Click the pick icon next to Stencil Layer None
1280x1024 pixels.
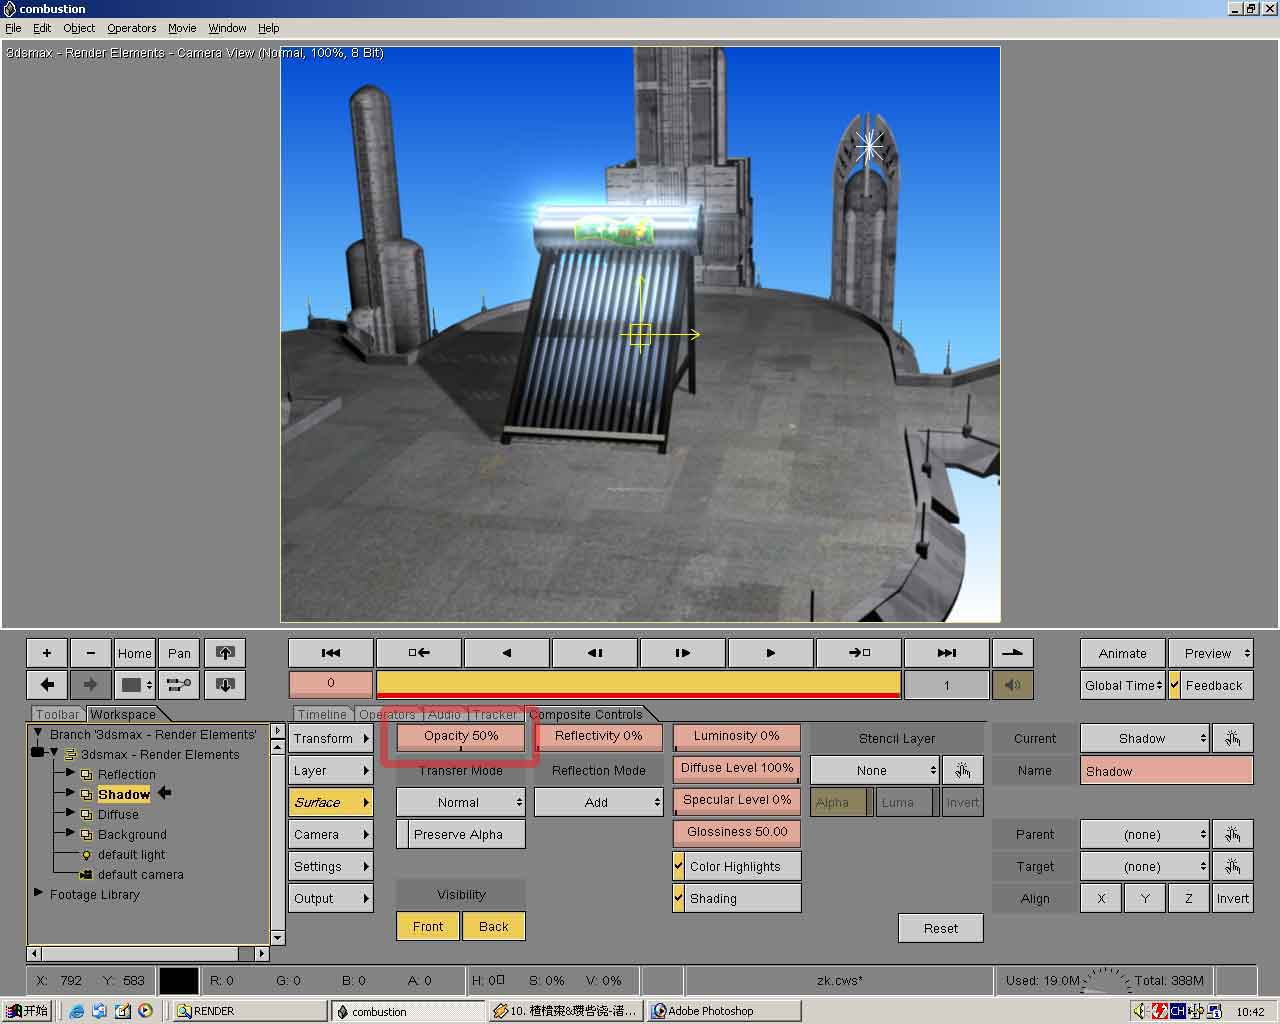pos(962,770)
